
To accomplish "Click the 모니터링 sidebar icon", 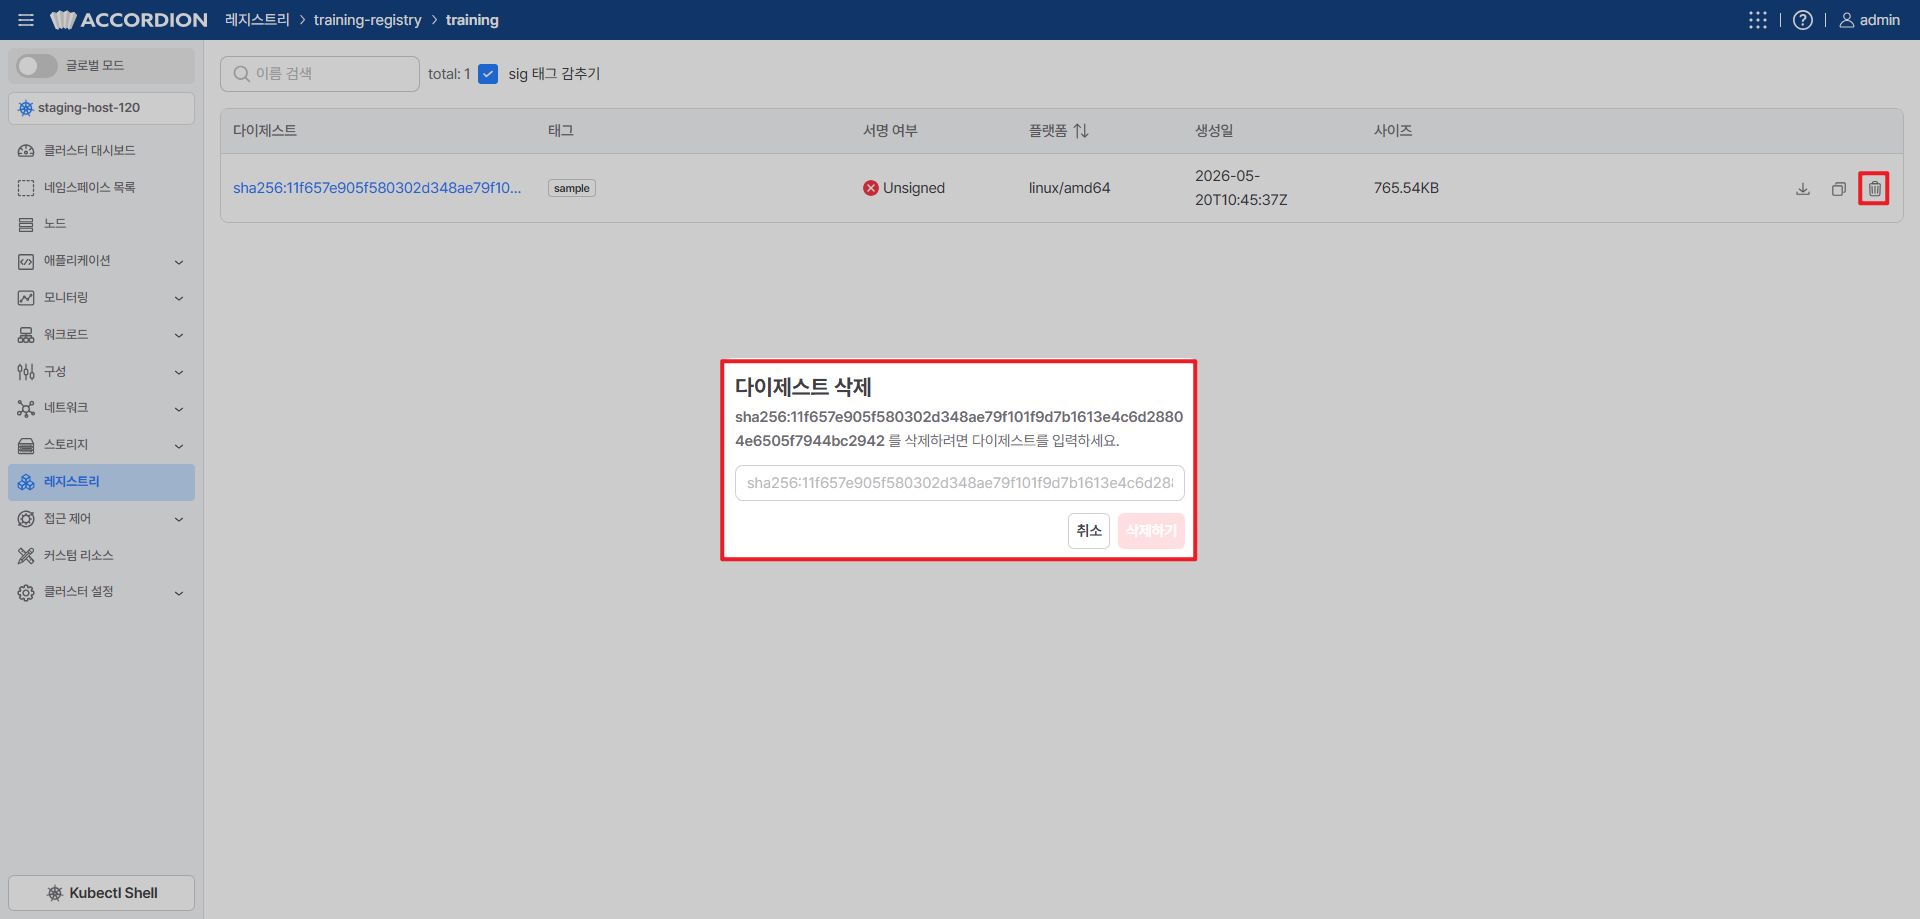I will (26, 298).
